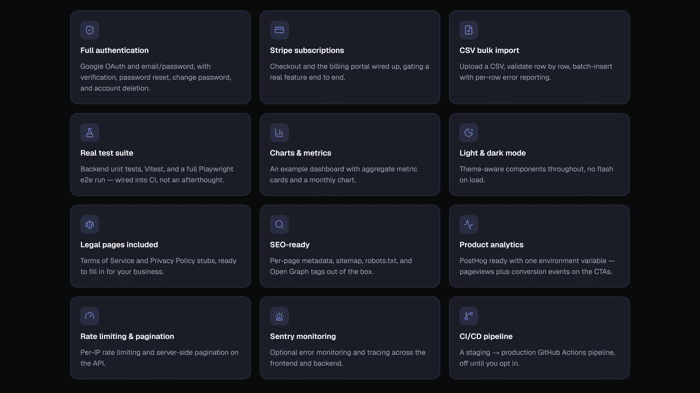Image resolution: width=700 pixels, height=393 pixels.
Task: Click the scales icon for Legal pages
Action: [90, 224]
